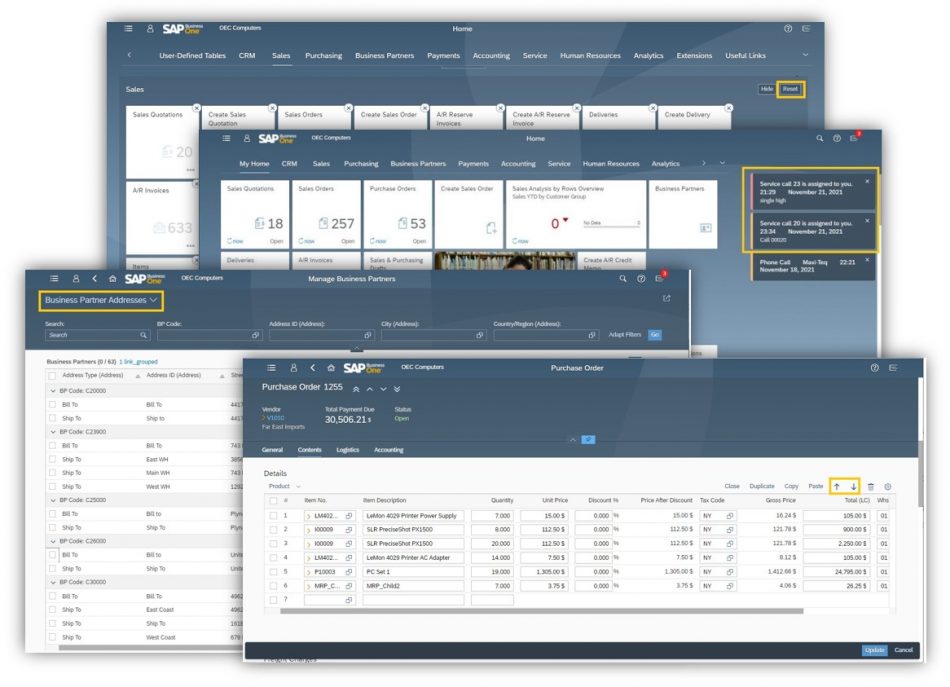The height and width of the screenshot is (687, 950).
Task: Open Purchasing menu in back Home window
Action: tap(324, 56)
